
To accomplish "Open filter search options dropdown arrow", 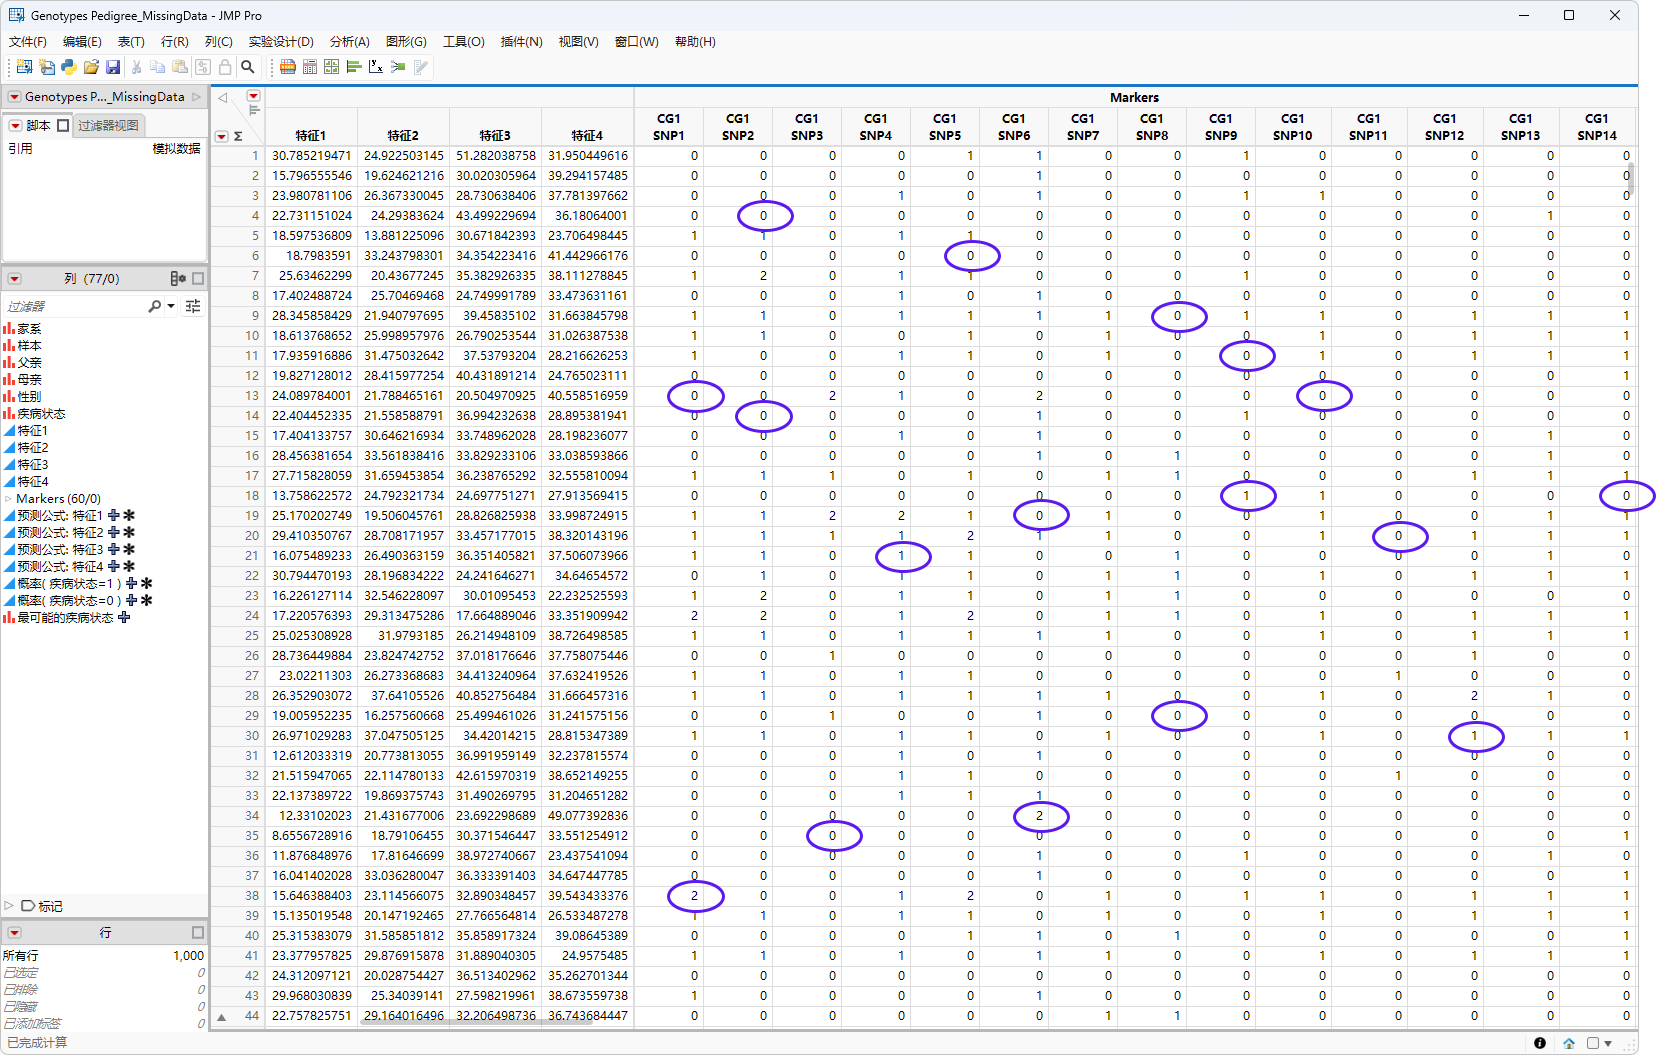I will click(171, 306).
